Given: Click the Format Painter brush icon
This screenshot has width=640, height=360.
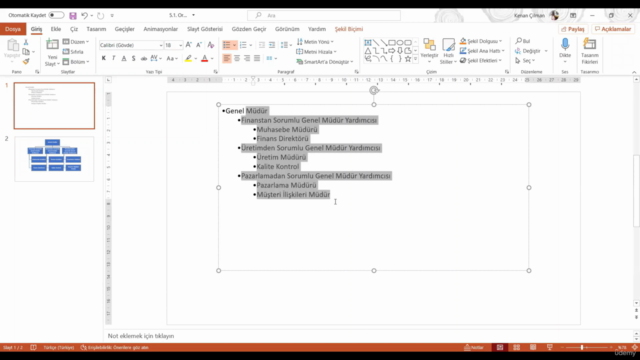Looking at the screenshot, I should (26, 62).
